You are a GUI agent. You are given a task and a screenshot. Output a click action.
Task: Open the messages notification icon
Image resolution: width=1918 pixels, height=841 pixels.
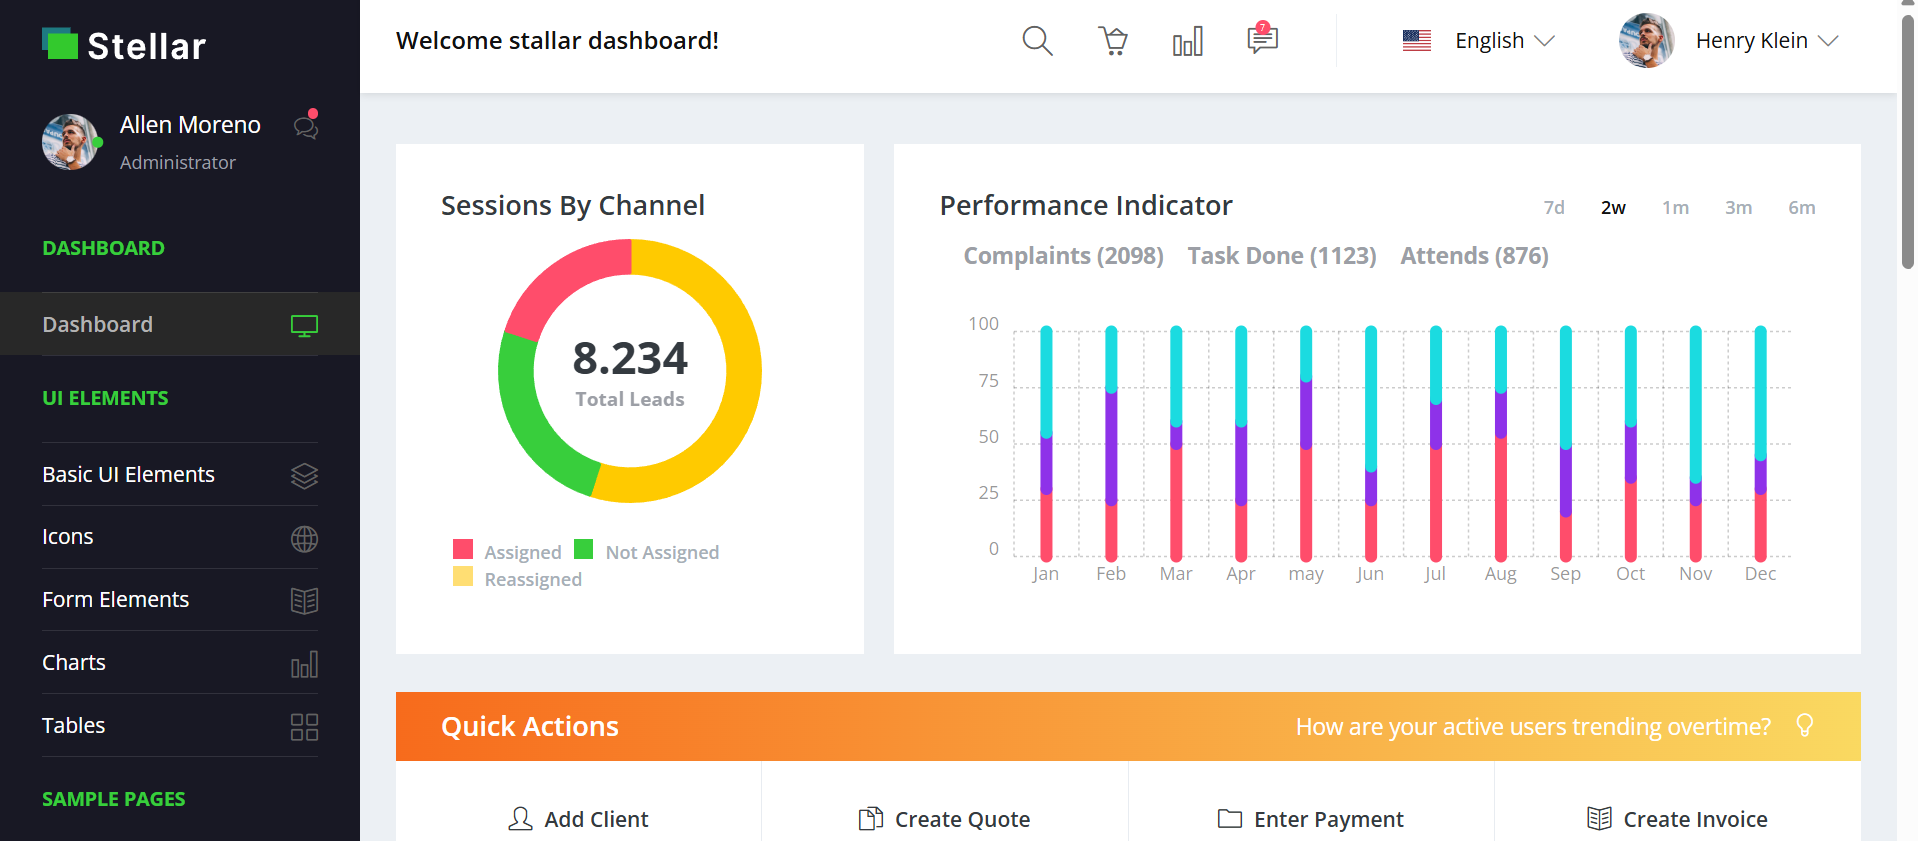[x=1262, y=40]
